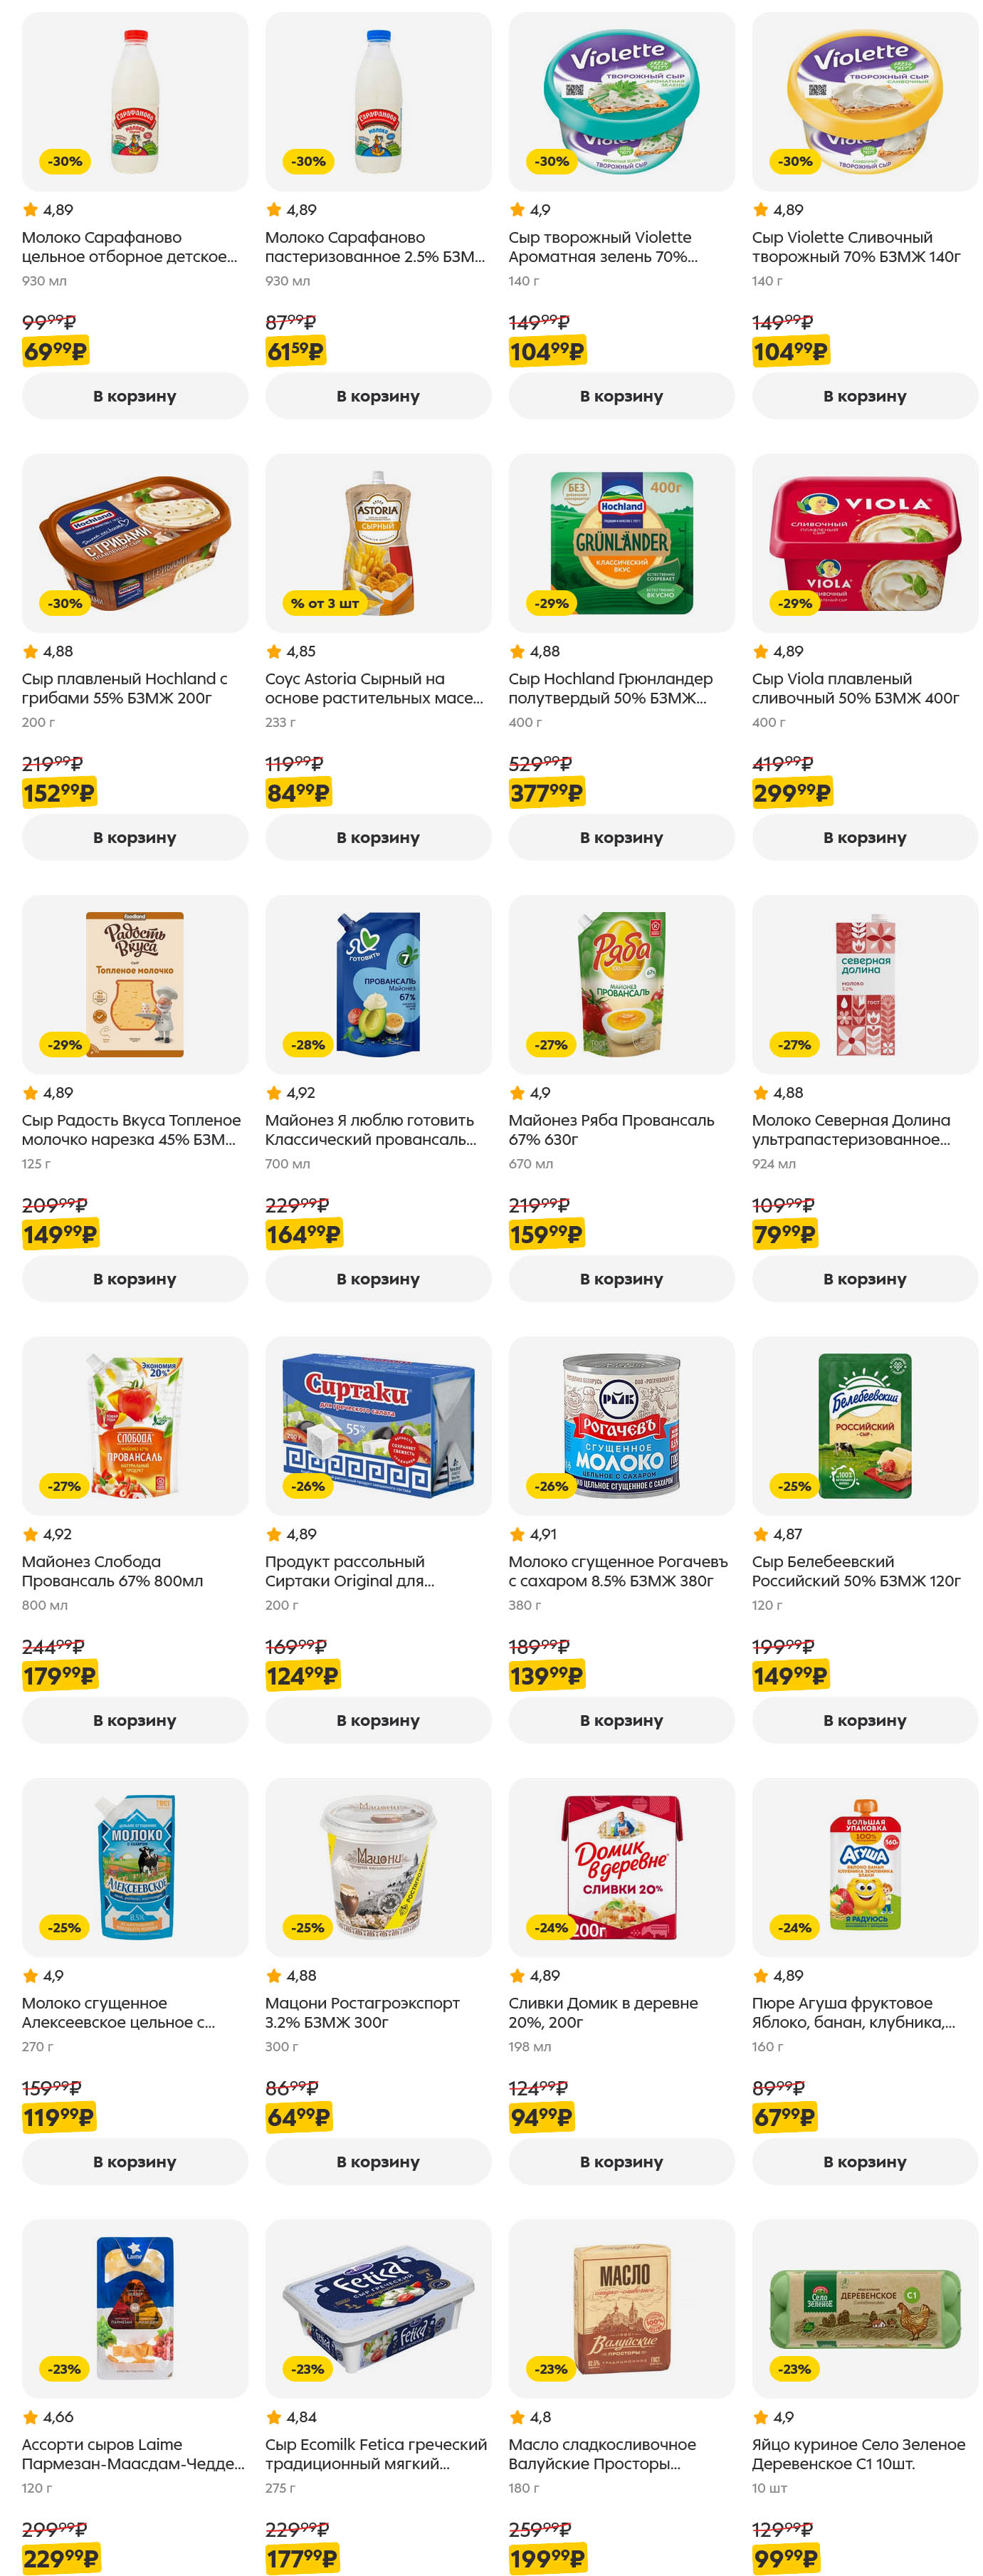Click the '% от 3 шт' badge
The width and height of the screenshot is (983, 2576).
(x=324, y=603)
